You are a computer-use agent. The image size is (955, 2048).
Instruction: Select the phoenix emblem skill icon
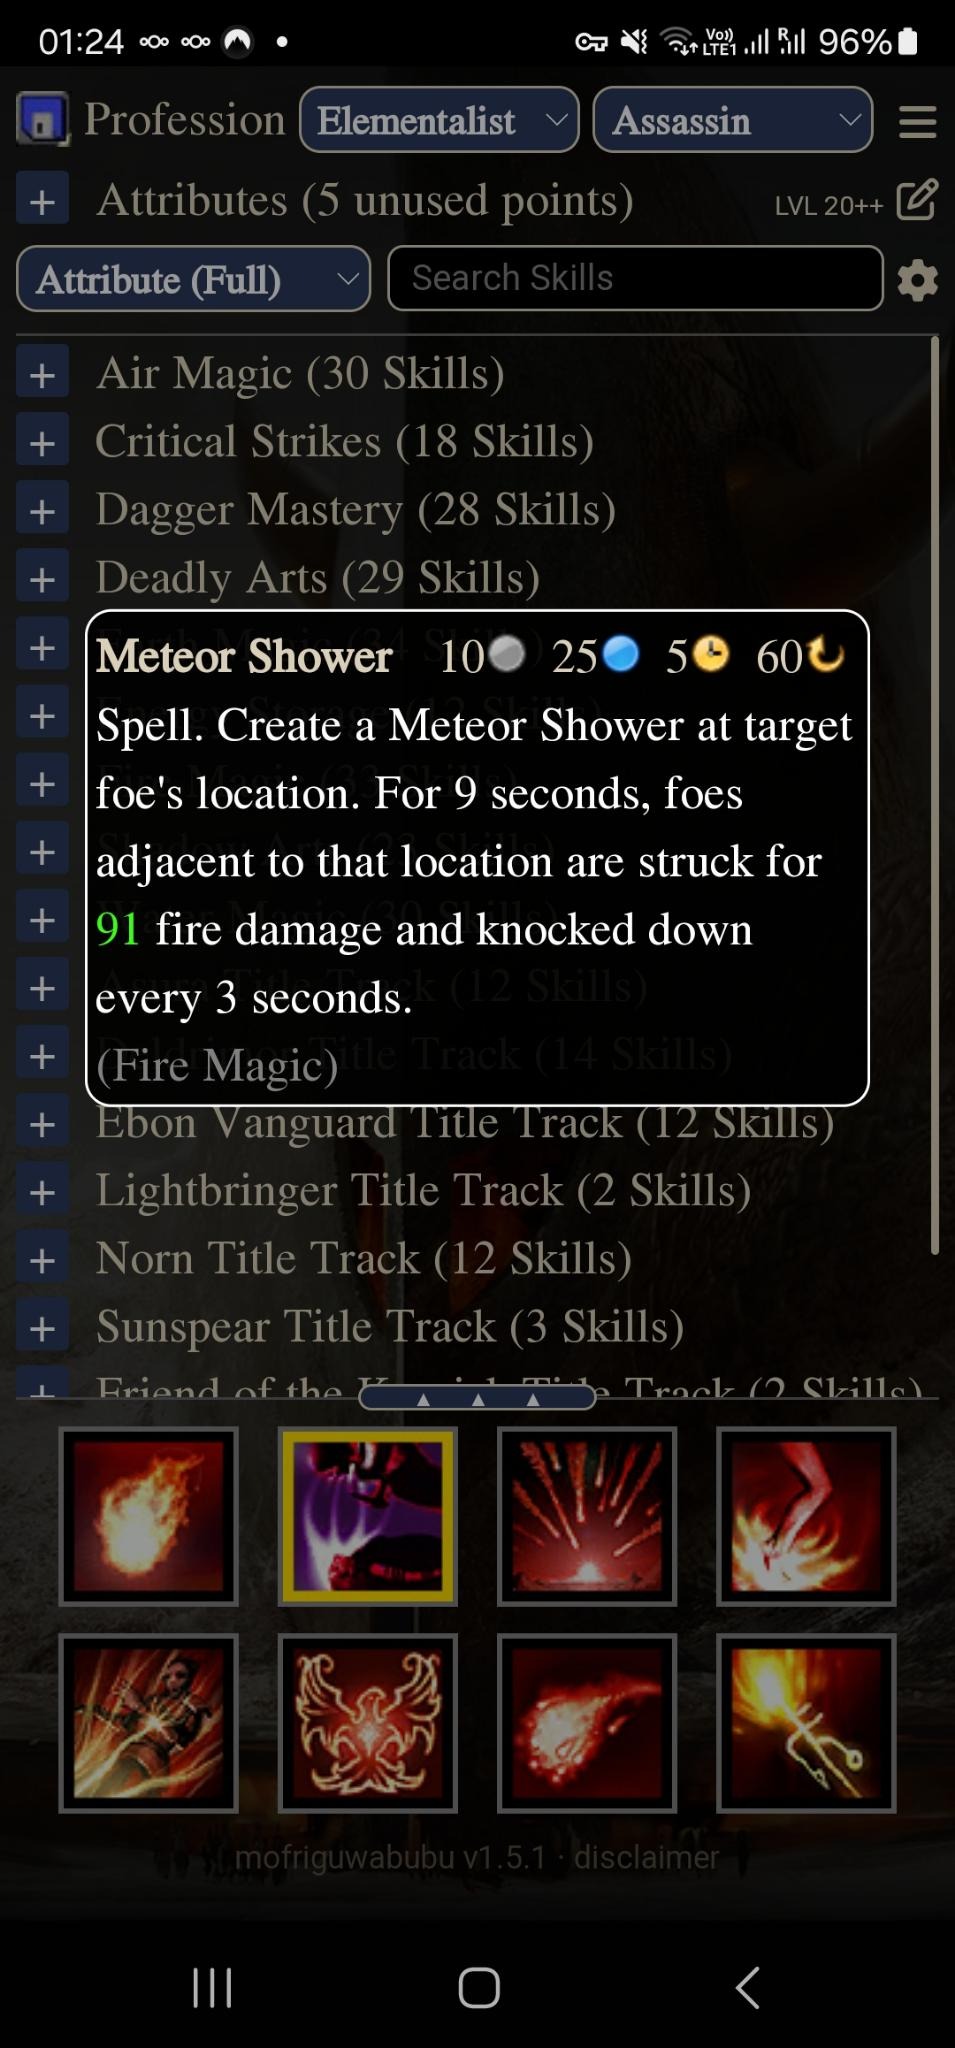coord(368,1723)
